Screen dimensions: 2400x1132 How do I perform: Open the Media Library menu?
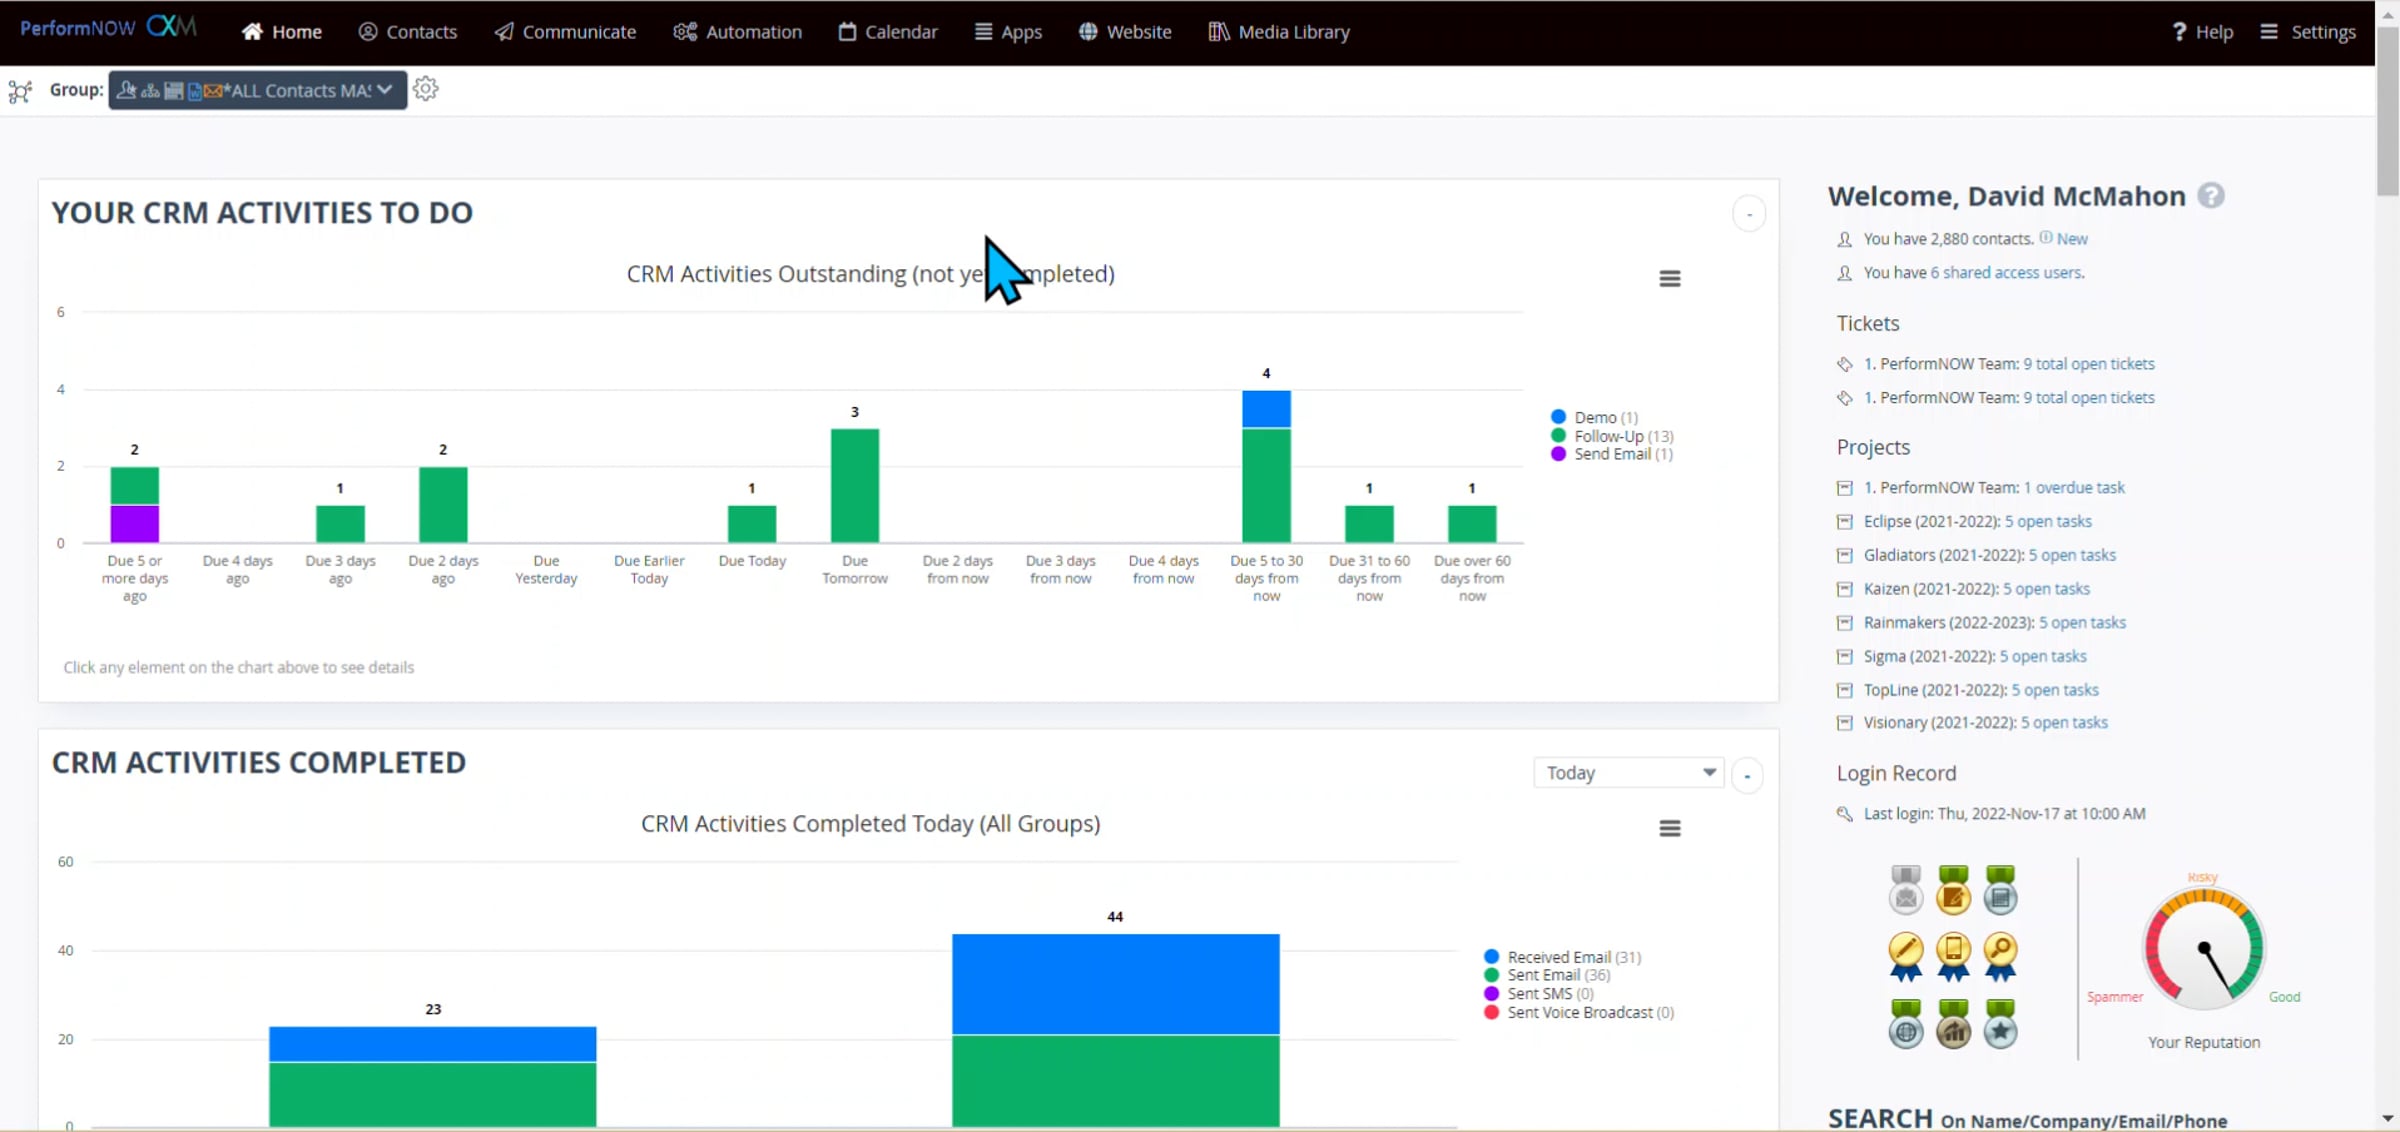pyautogui.click(x=1279, y=32)
